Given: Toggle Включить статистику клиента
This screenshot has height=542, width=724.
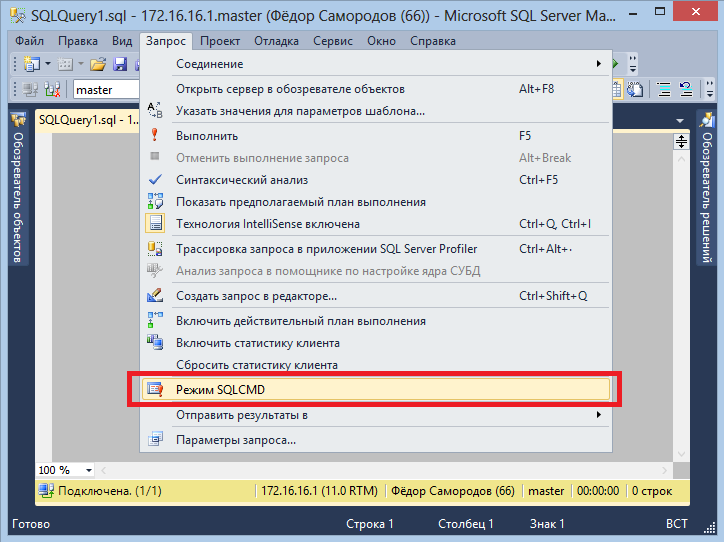Looking at the screenshot, I should click(x=376, y=343).
